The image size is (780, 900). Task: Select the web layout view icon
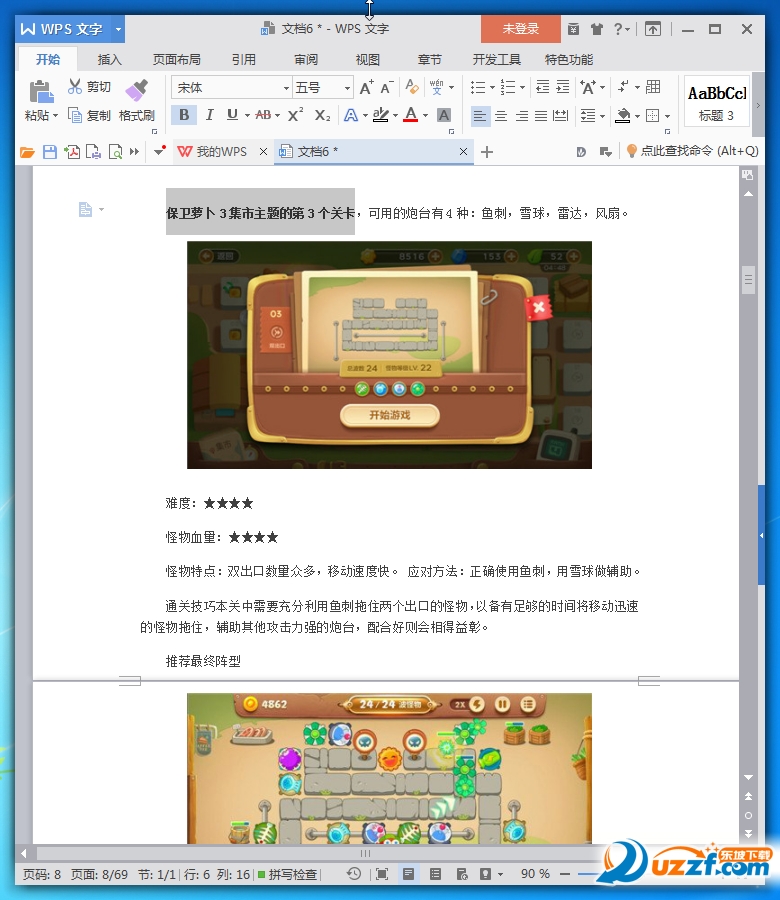pos(461,874)
